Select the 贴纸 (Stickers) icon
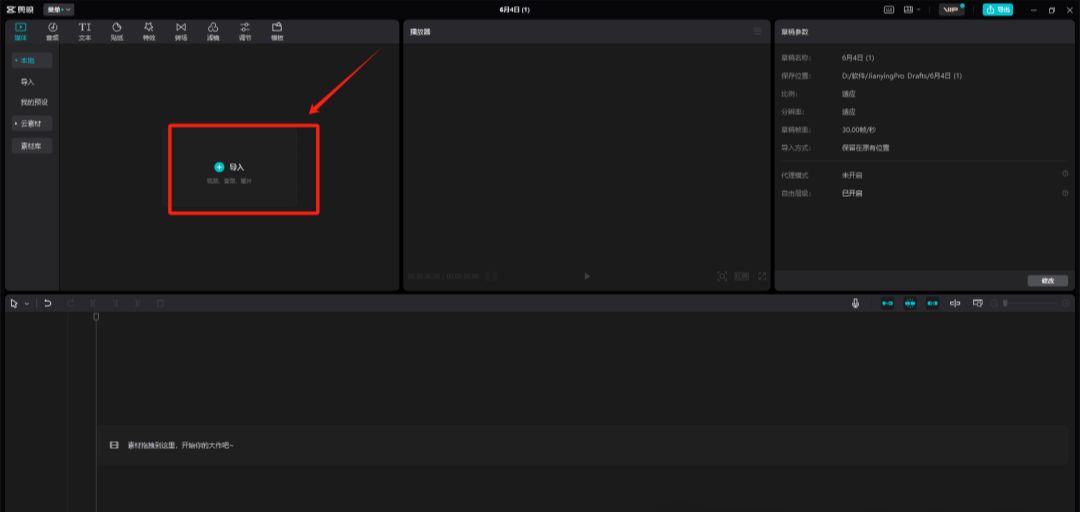Image resolution: width=1080 pixels, height=512 pixels. 117,31
